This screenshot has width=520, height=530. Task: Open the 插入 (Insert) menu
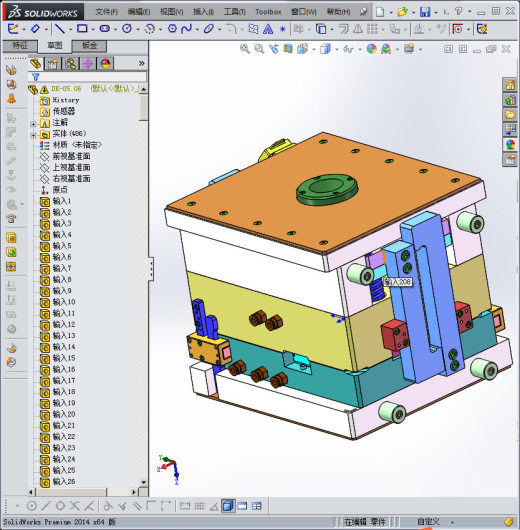(203, 12)
